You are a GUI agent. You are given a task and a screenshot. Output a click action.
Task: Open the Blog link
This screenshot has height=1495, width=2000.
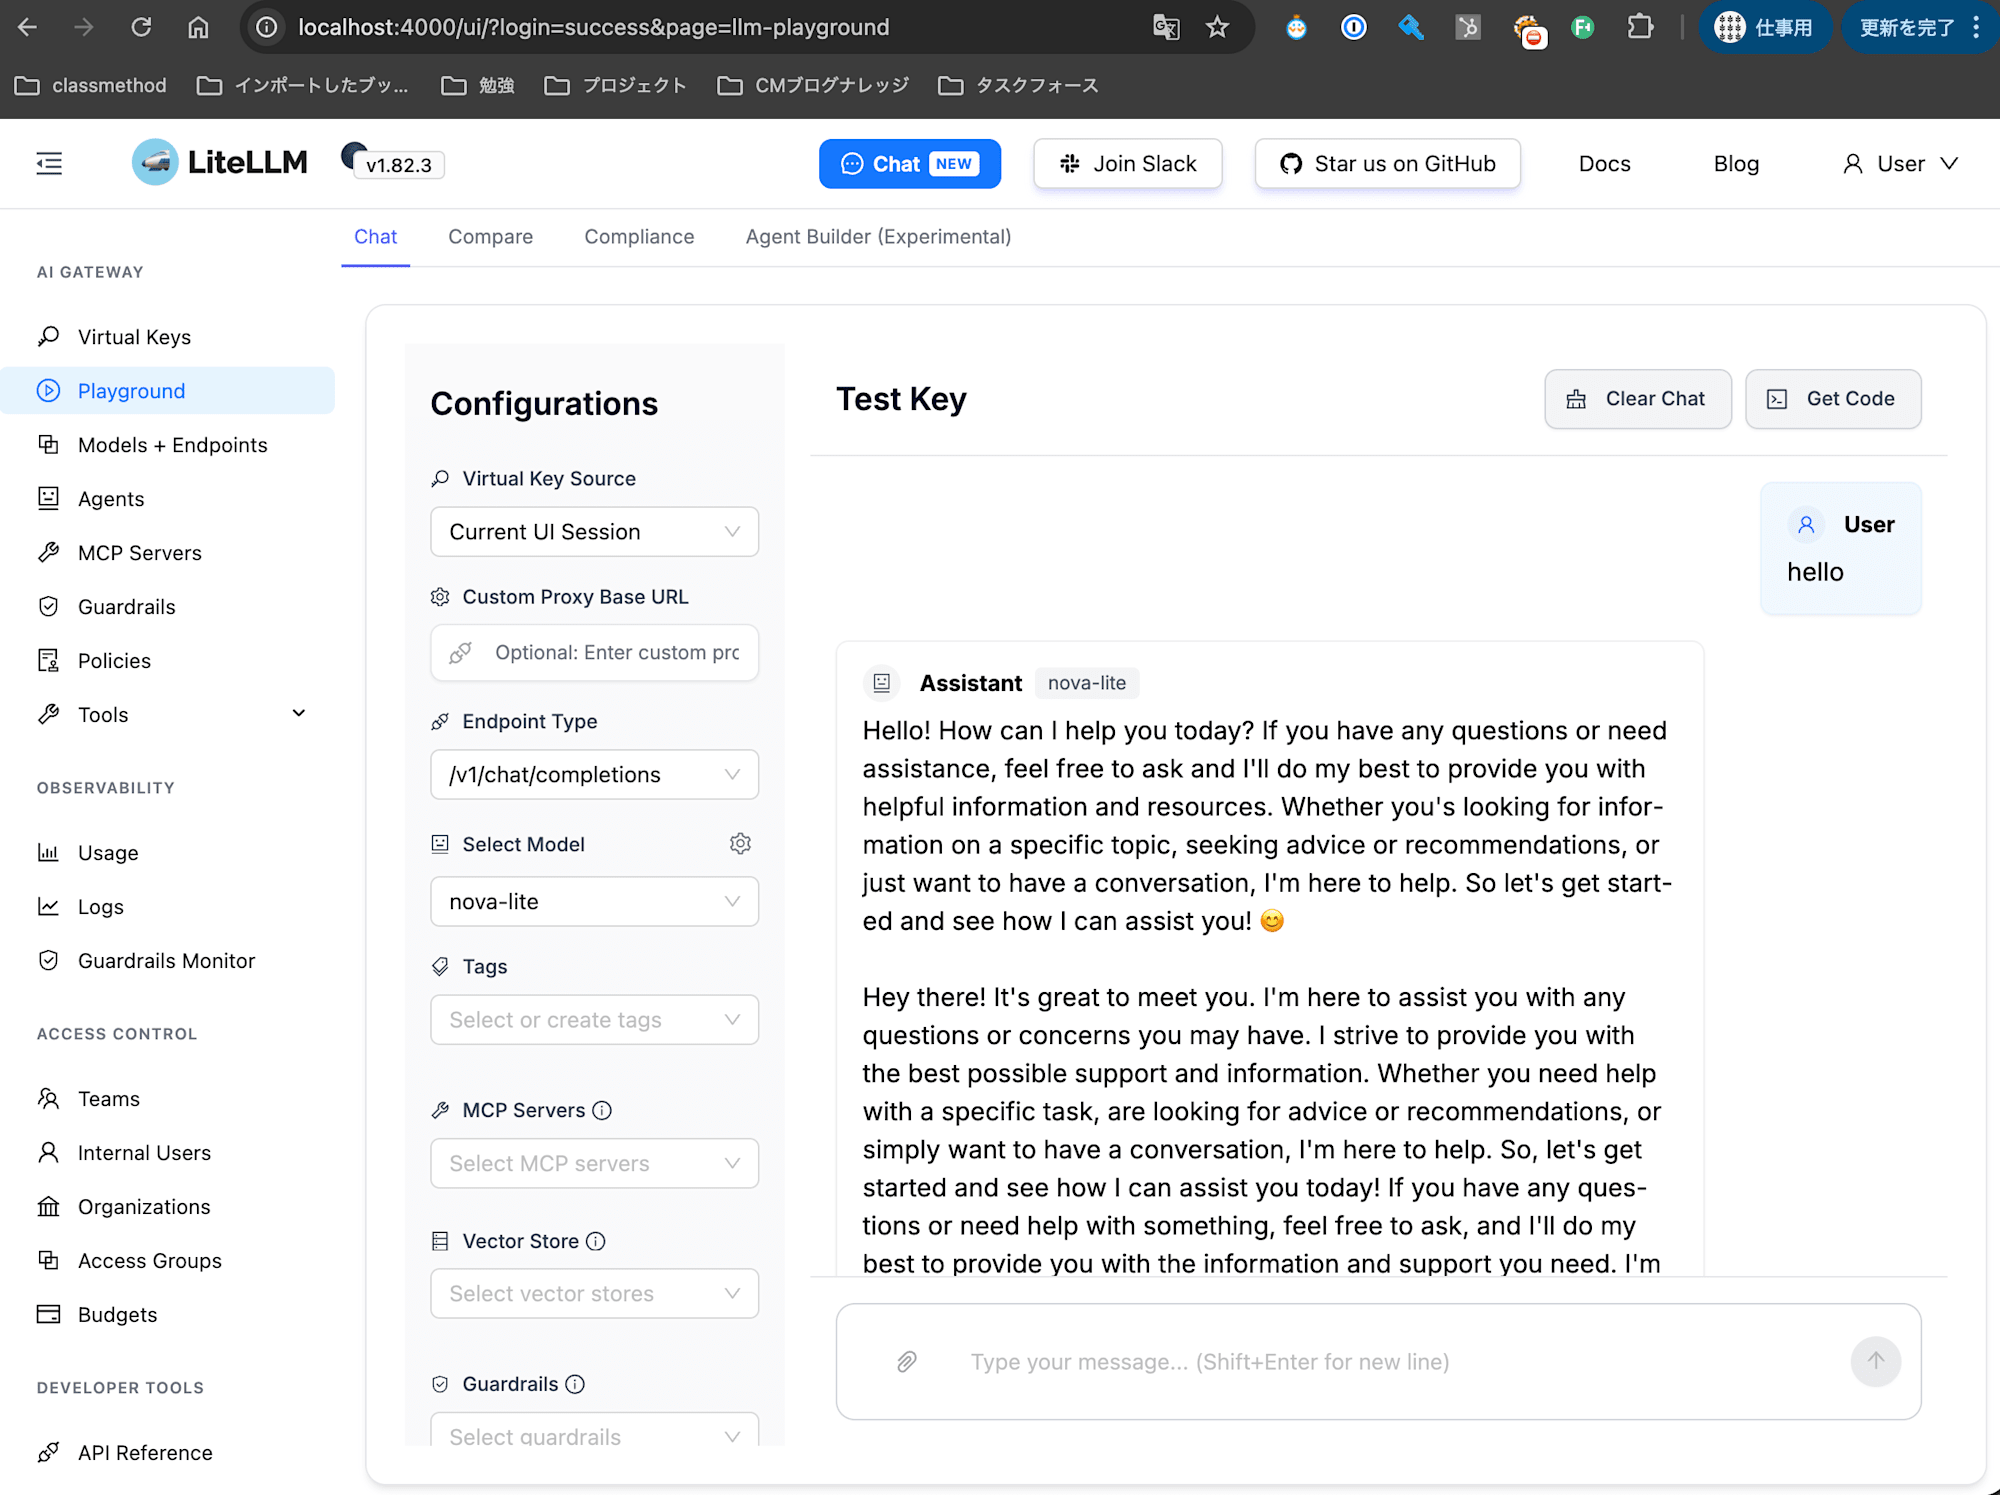1736,164
